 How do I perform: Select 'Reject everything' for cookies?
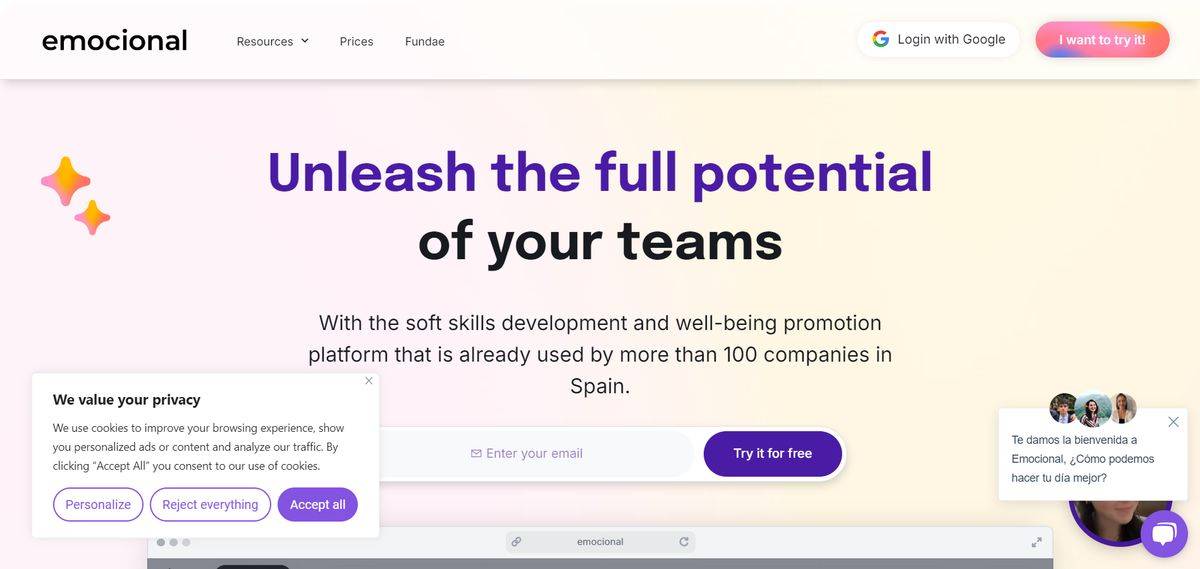point(210,505)
